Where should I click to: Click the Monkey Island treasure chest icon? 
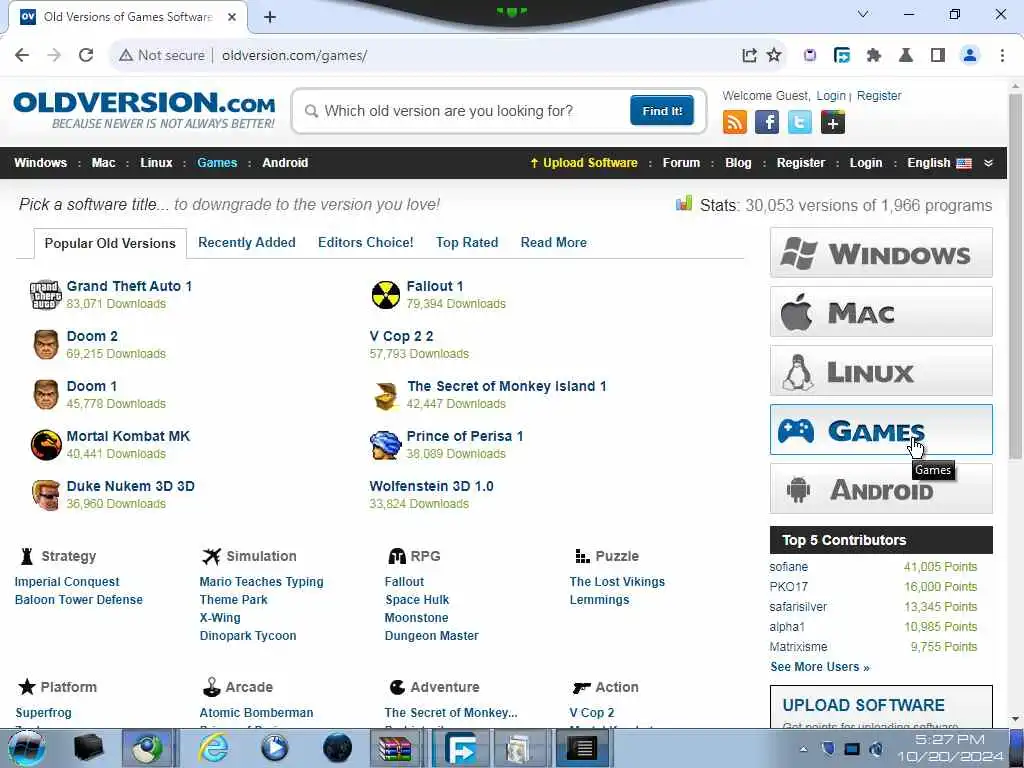[x=386, y=395]
